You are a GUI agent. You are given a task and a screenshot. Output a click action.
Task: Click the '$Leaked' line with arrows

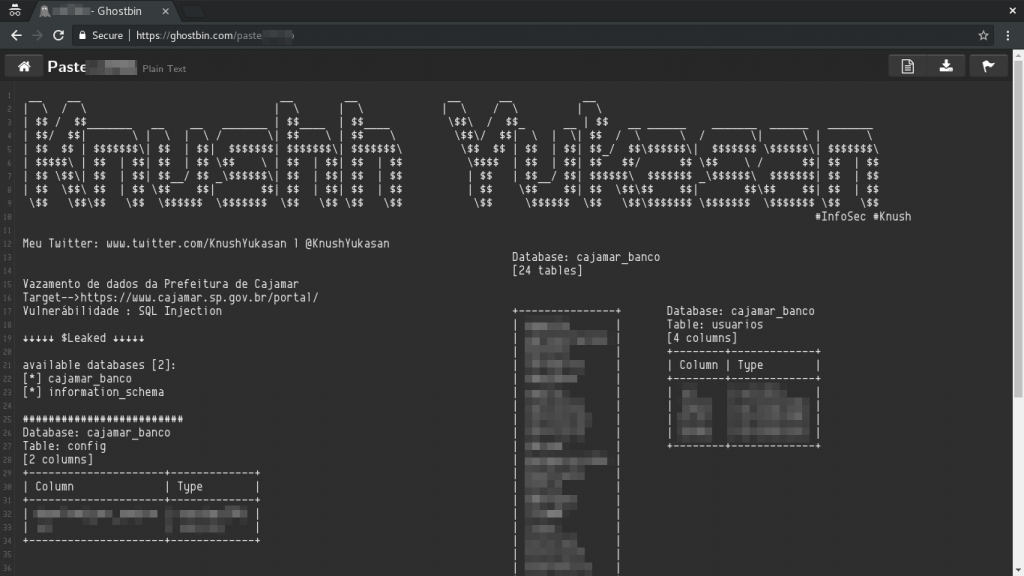84,338
